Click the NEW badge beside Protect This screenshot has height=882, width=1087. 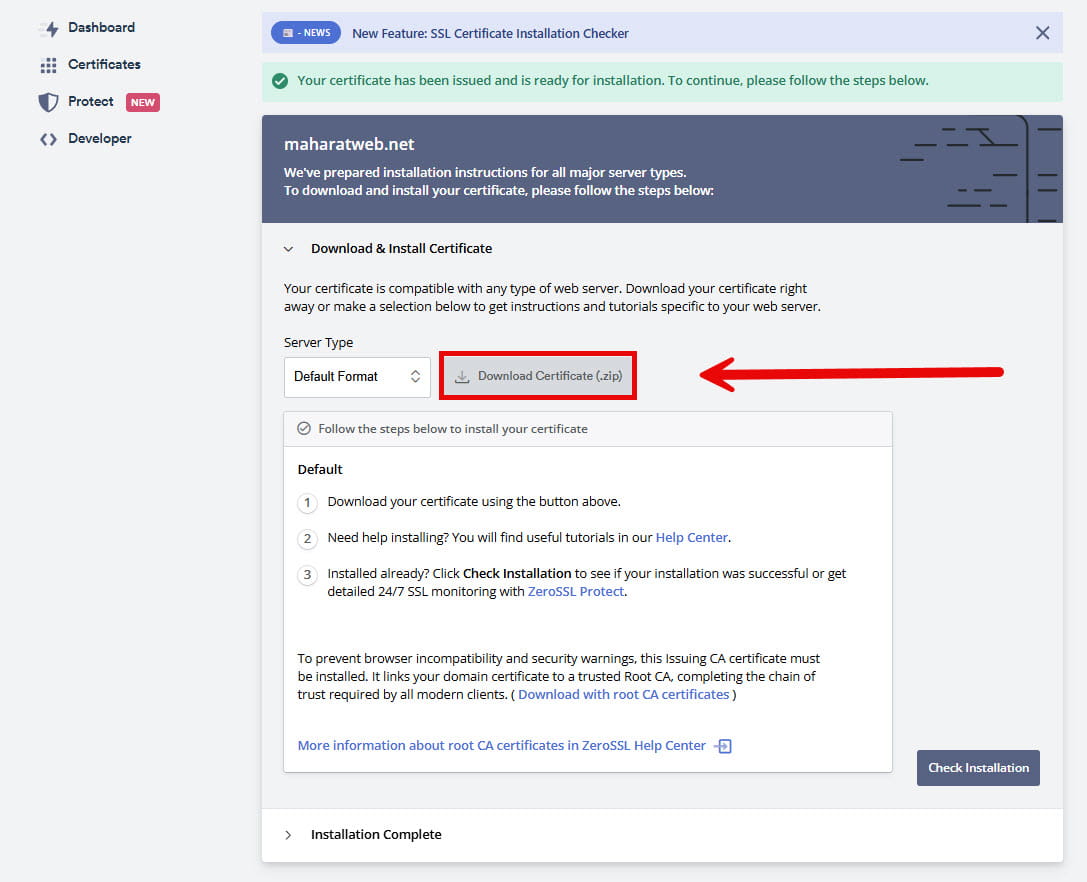point(143,103)
